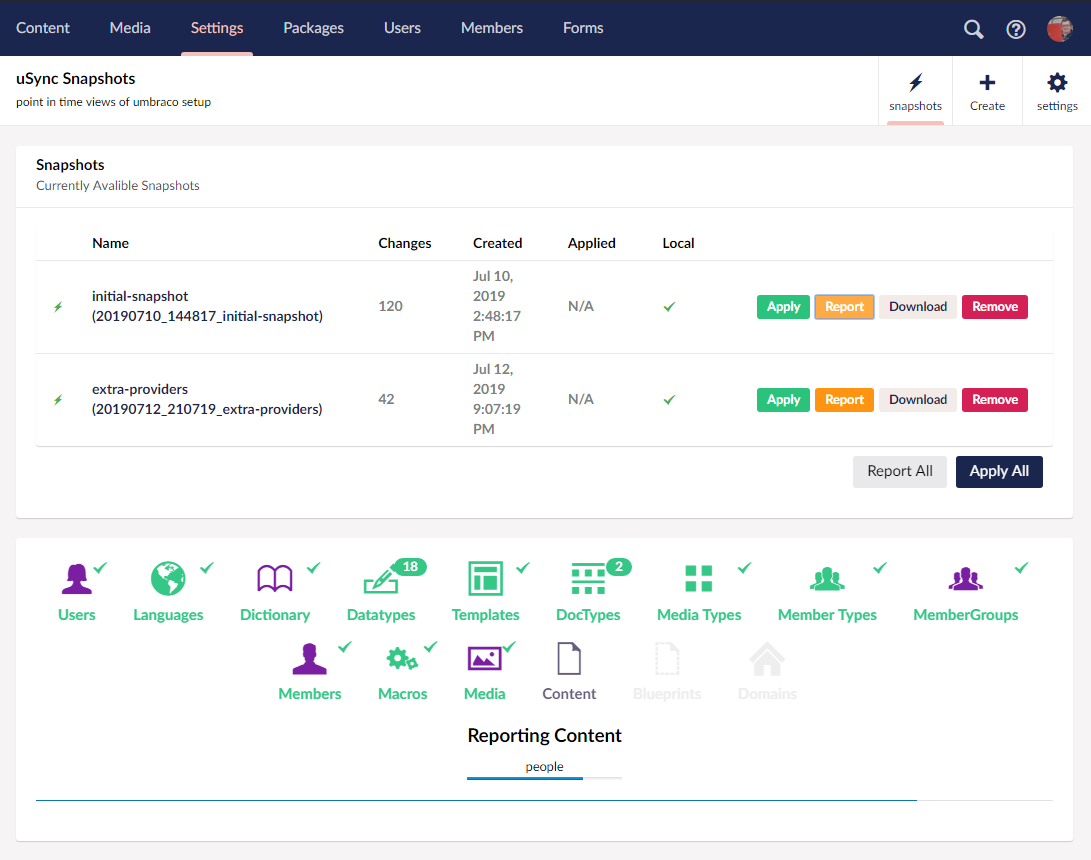Run Report for initial-snapshot
Viewport: 1091px width, 860px height.
[844, 307]
